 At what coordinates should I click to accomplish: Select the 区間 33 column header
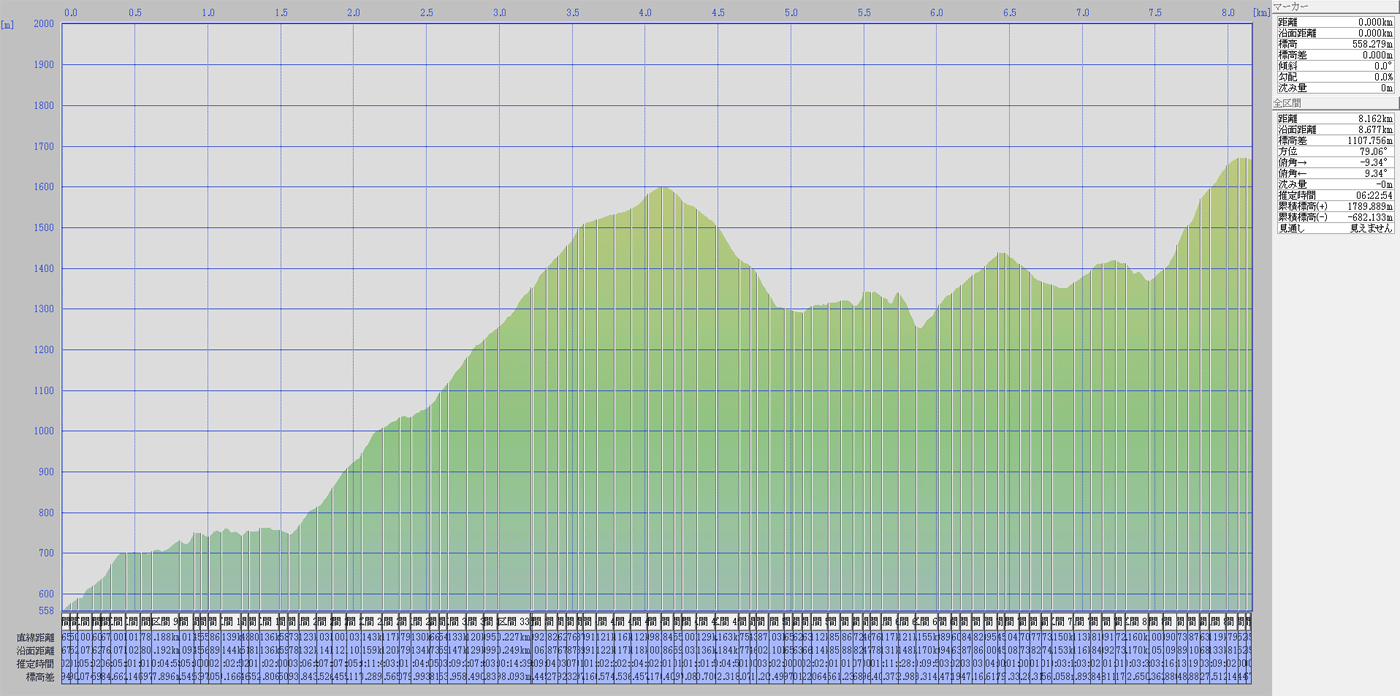pos(513,621)
